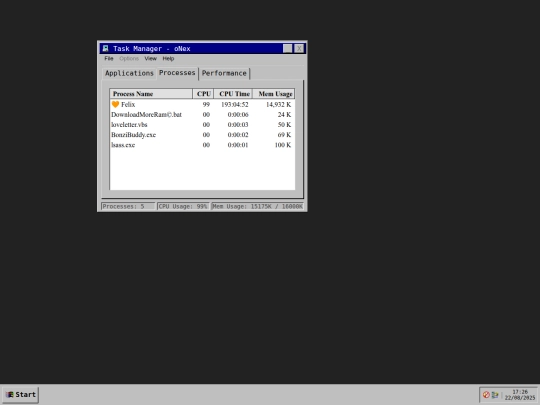Open the Help menu
The image size is (540, 405).
[x=168, y=59]
